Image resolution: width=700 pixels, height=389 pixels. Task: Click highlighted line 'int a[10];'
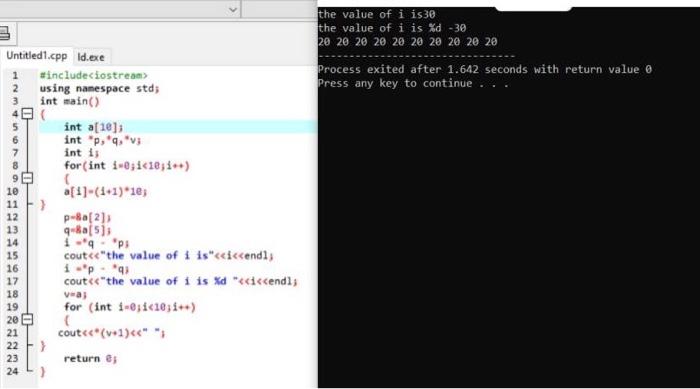[x=179, y=127]
